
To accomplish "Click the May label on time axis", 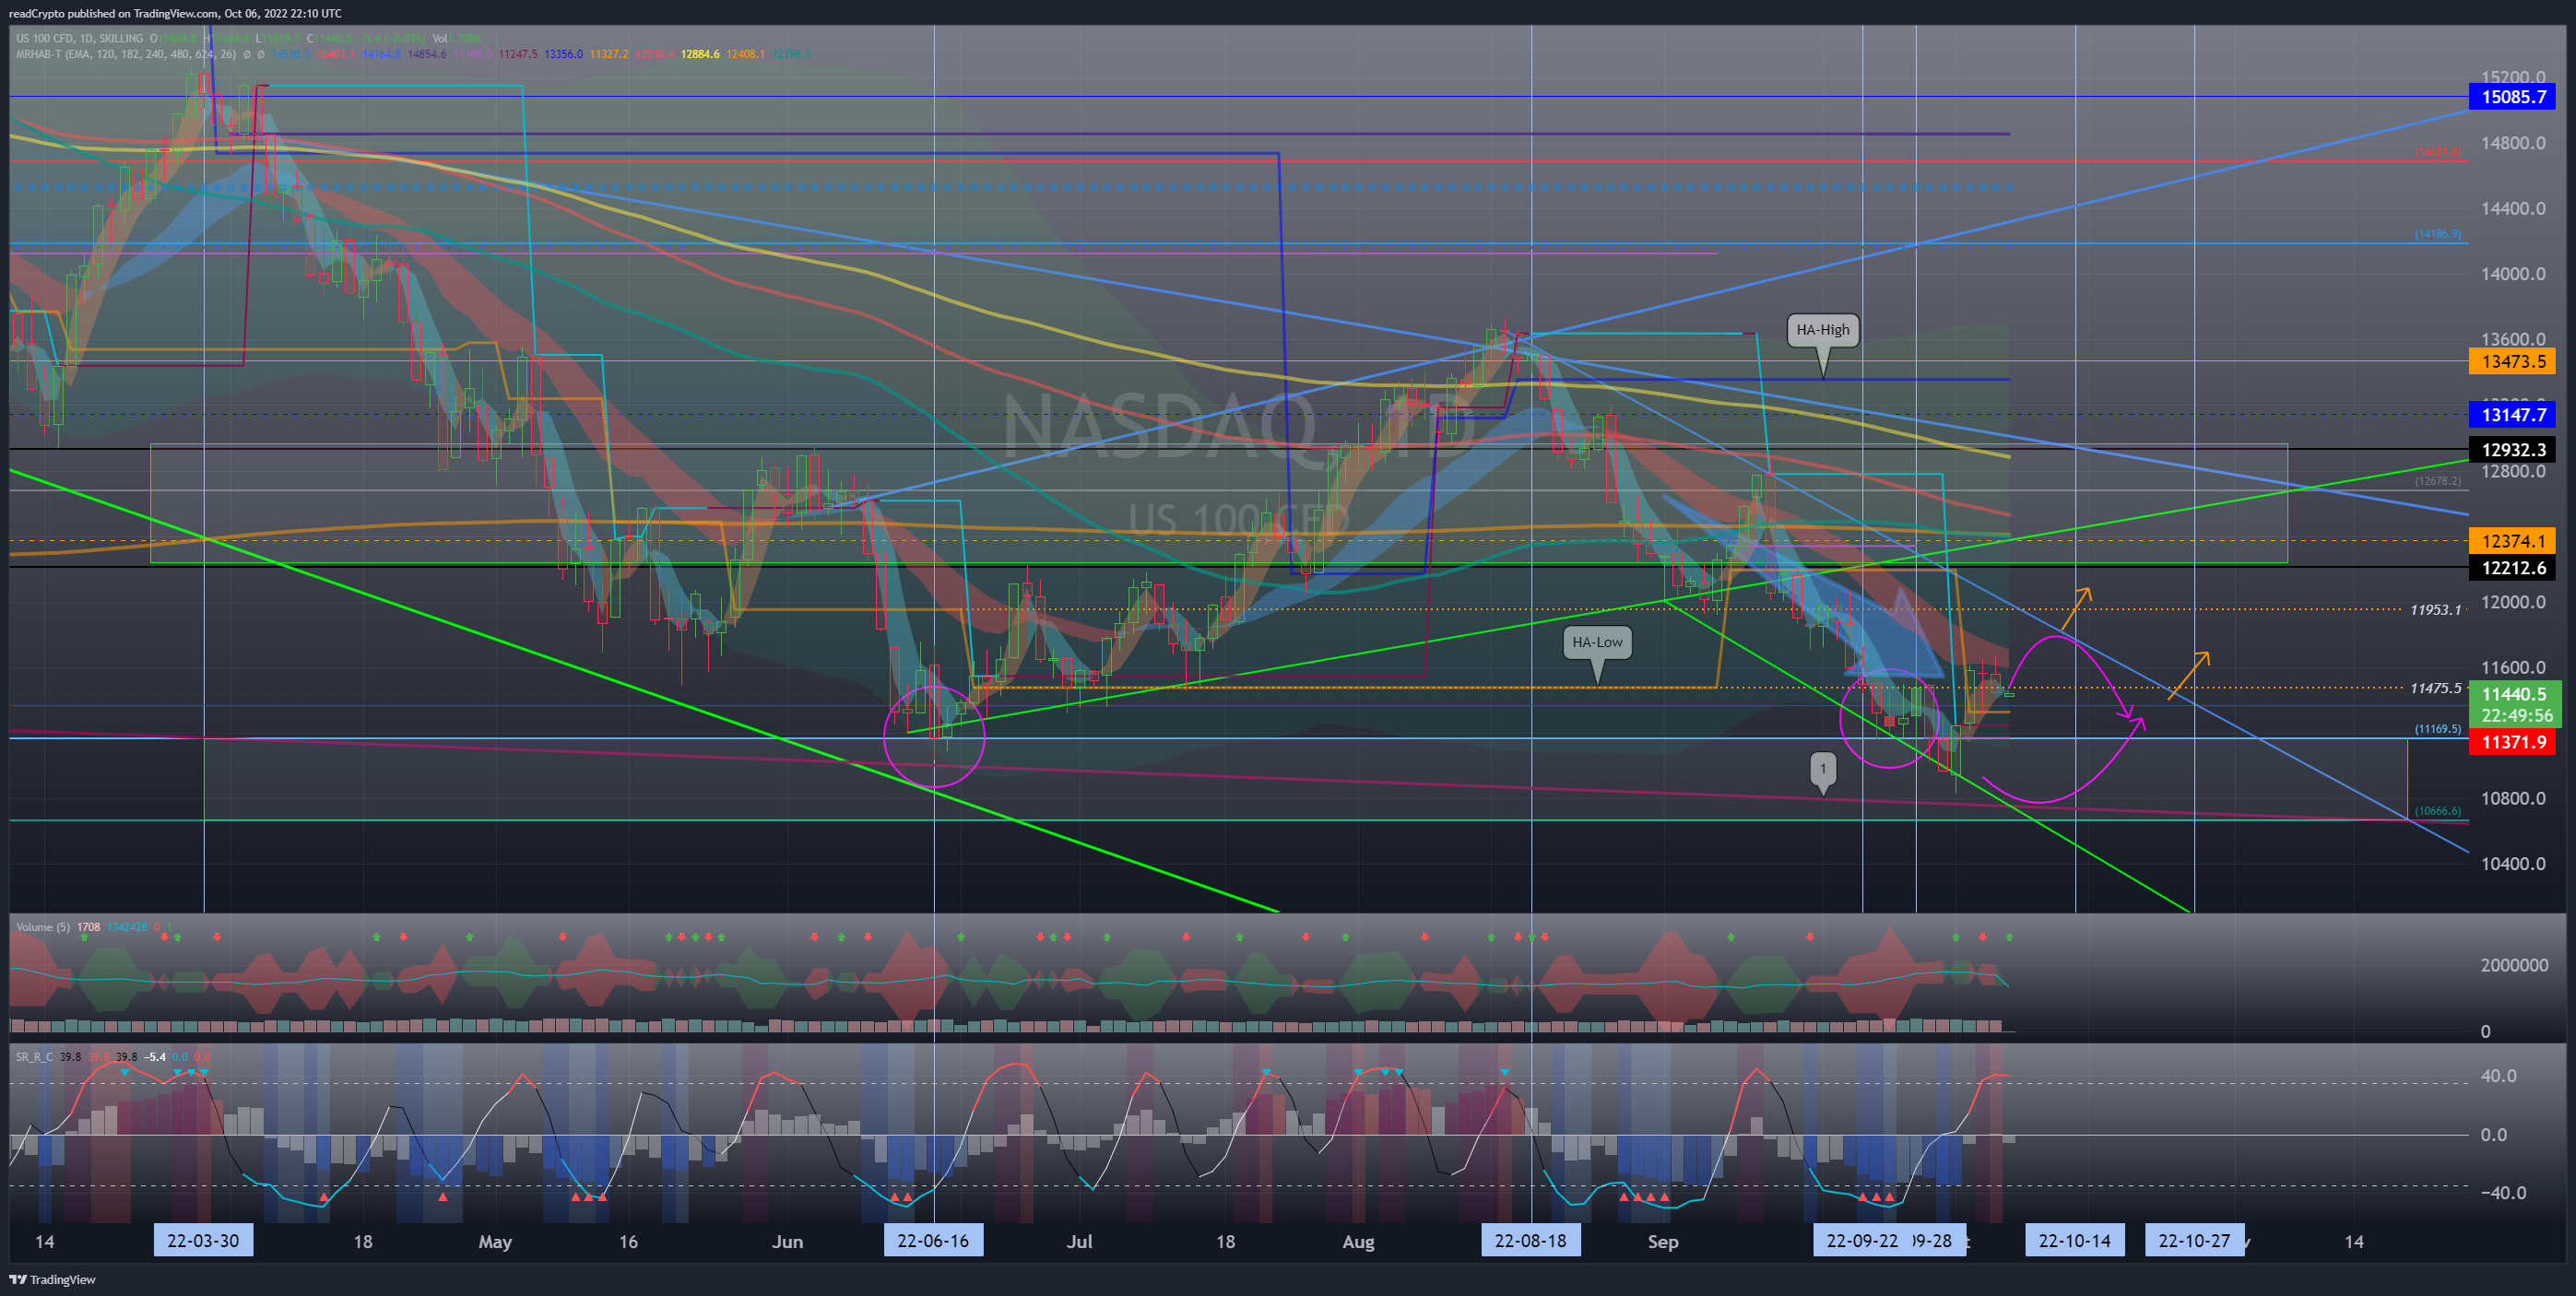I will point(495,1242).
